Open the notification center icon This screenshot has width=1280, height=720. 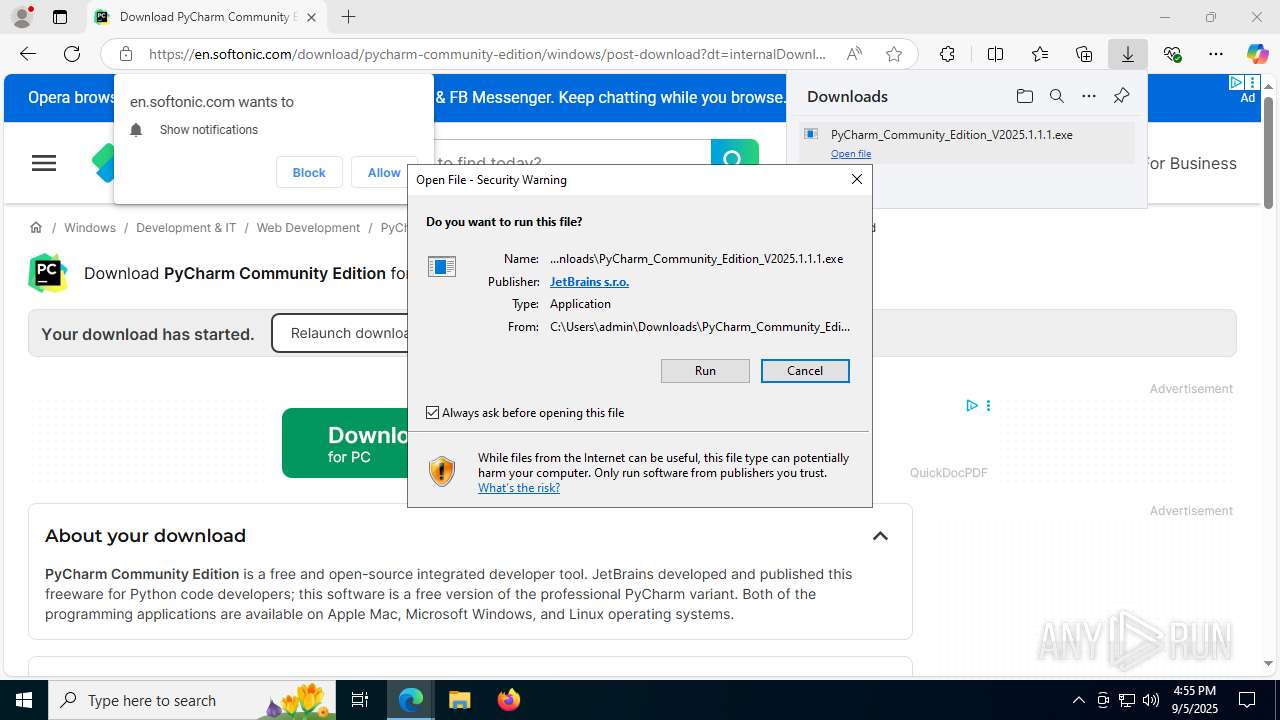(1247, 700)
